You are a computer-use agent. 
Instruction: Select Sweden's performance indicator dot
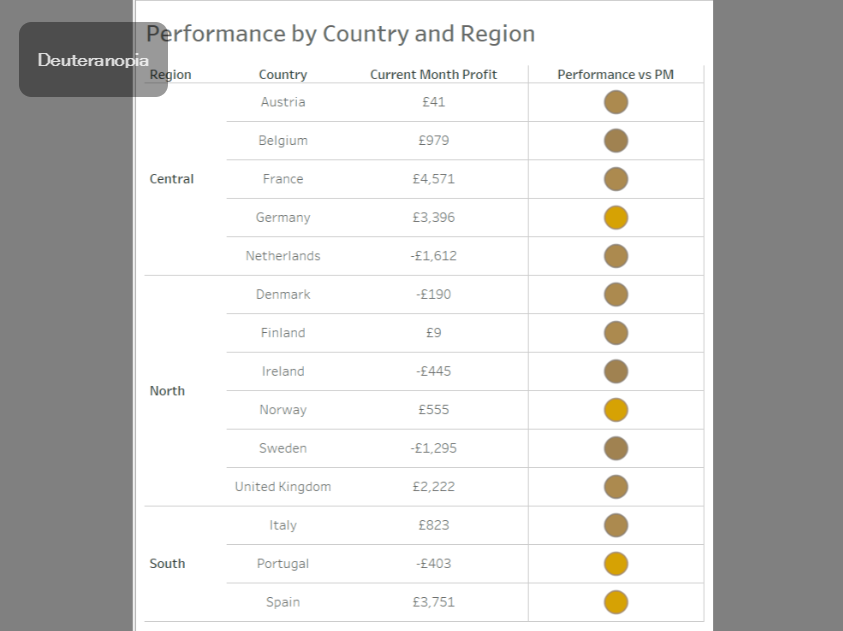[616, 448]
